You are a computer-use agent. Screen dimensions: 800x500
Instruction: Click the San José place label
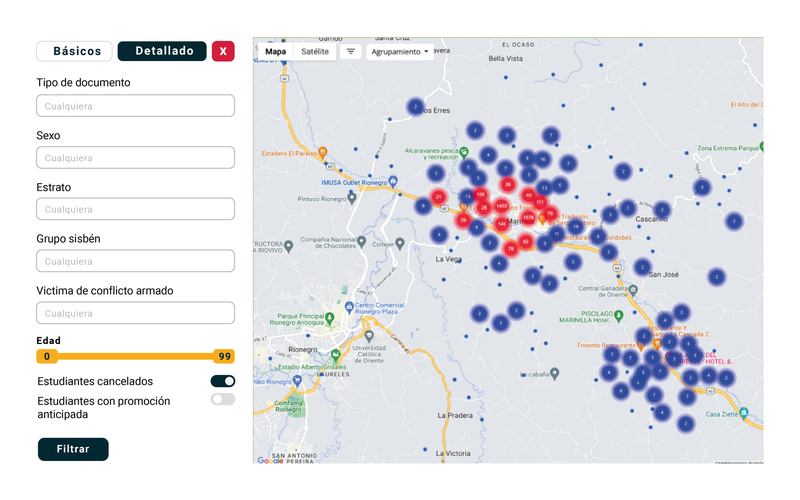tap(664, 274)
